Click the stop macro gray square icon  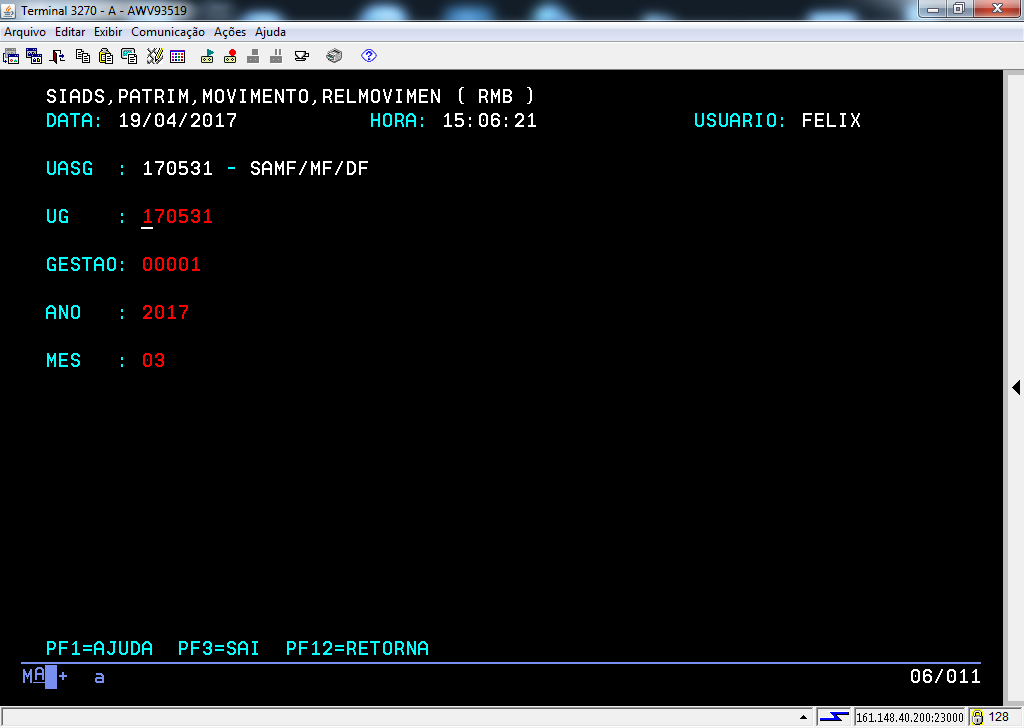pos(253,56)
